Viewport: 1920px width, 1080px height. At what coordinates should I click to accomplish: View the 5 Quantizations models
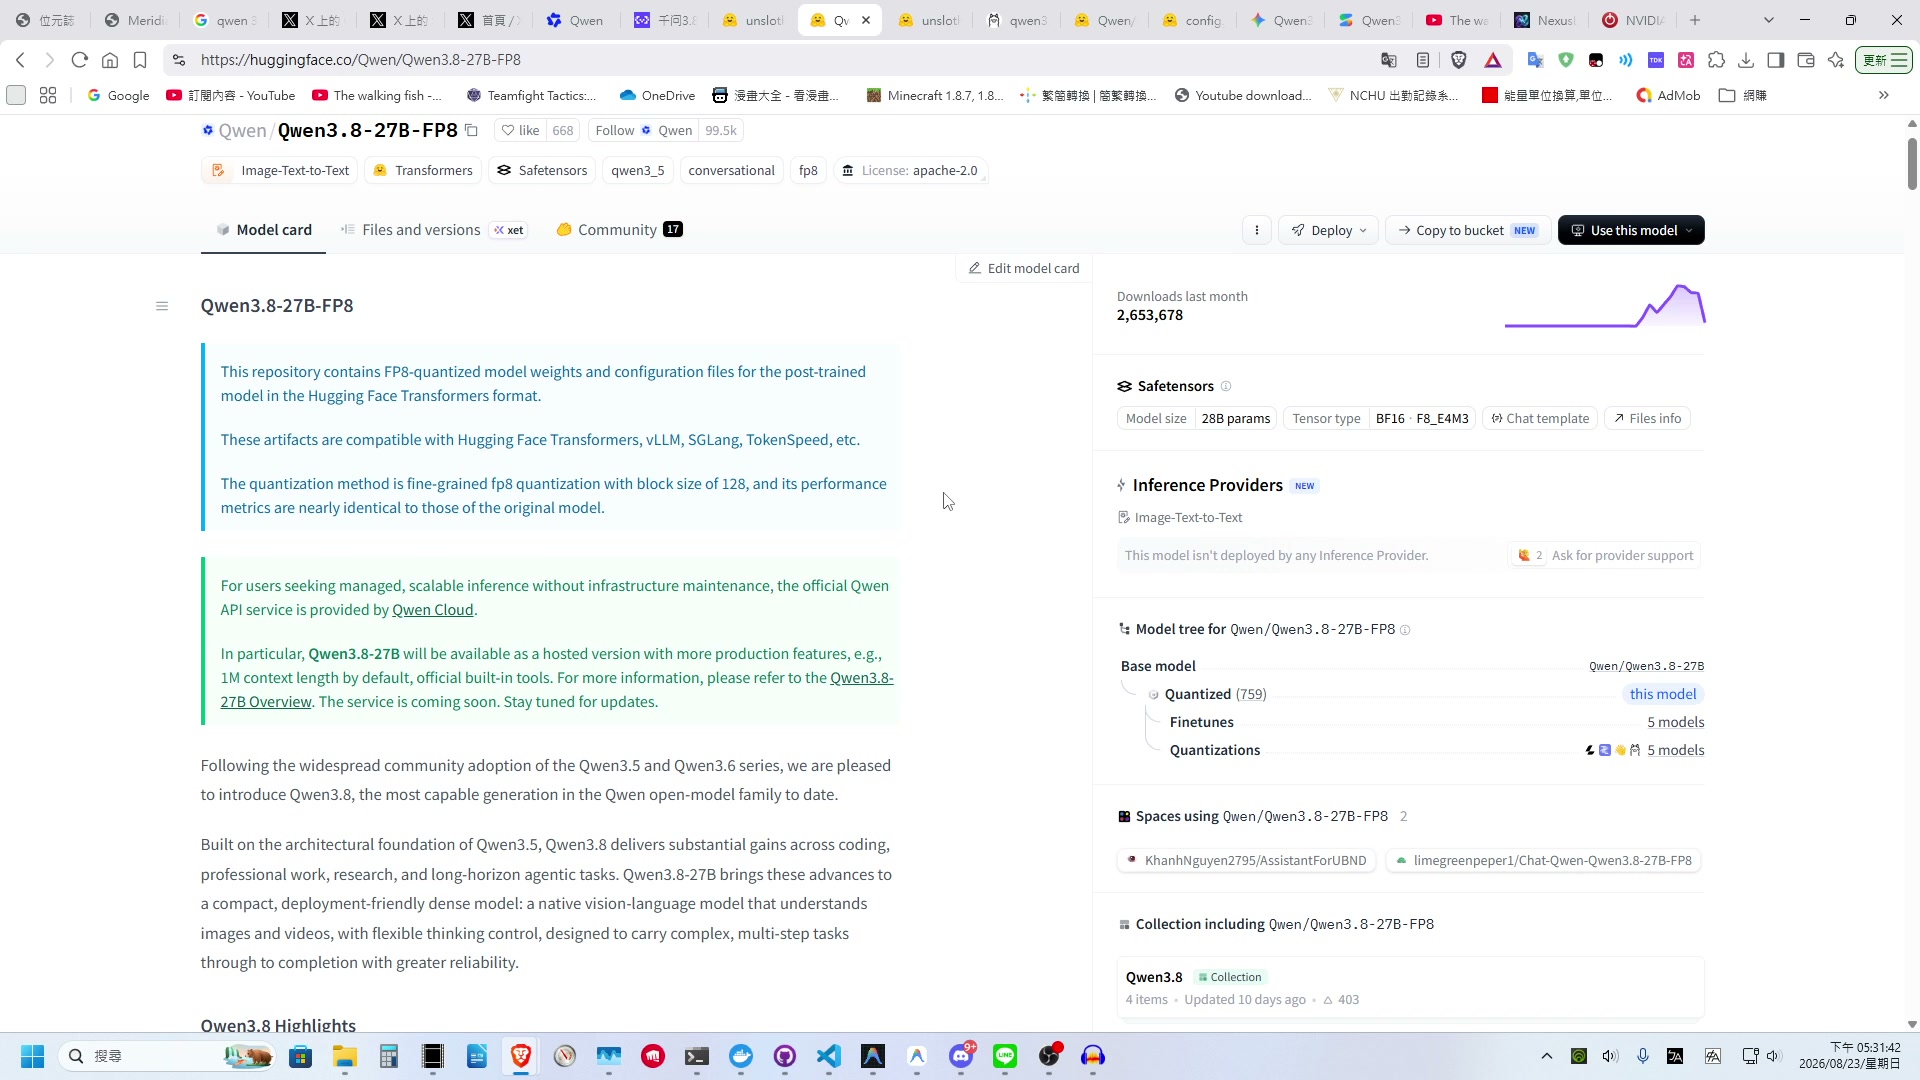(x=1676, y=750)
